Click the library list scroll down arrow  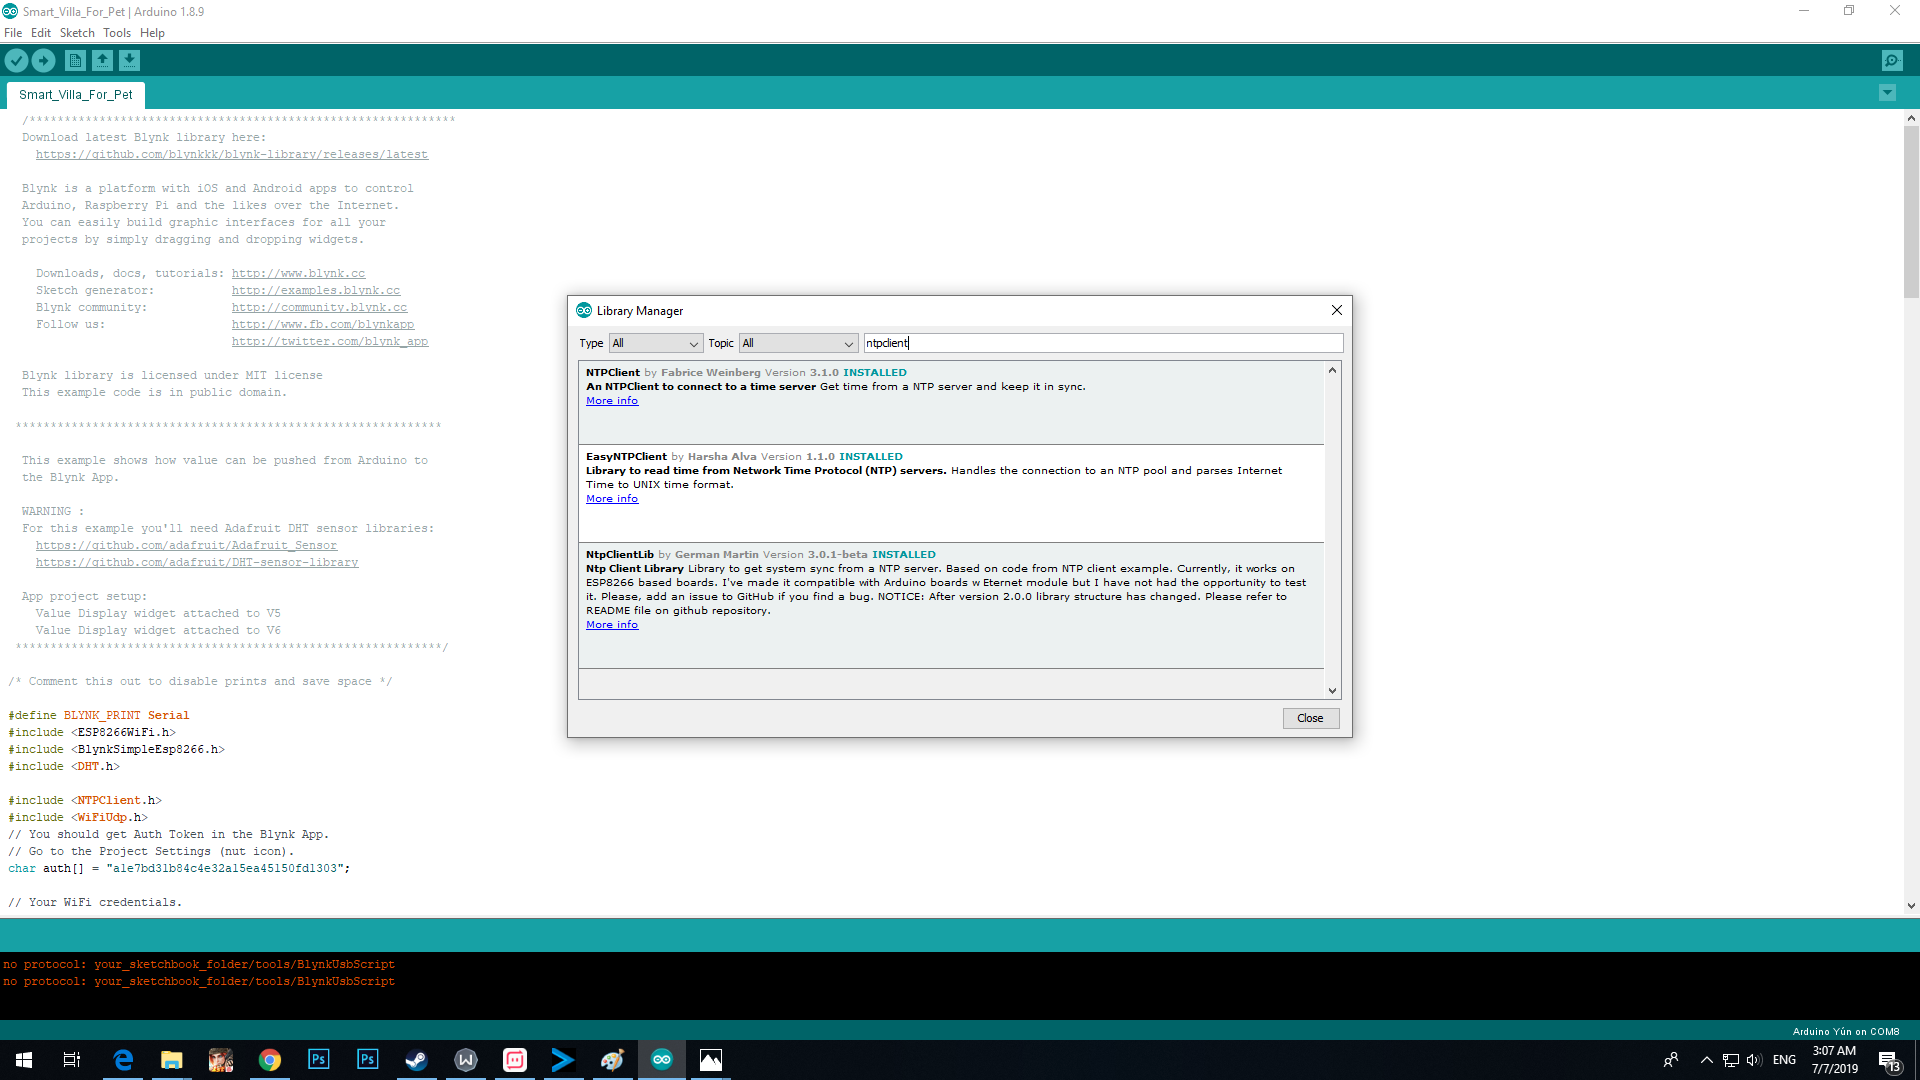[x=1332, y=690]
